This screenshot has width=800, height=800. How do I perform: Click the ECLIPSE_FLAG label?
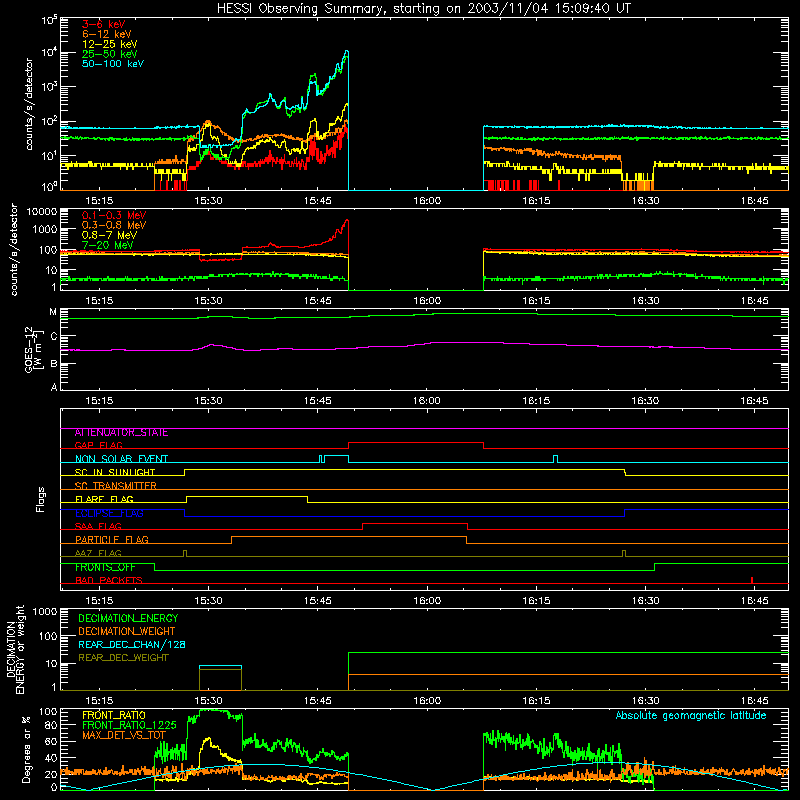pyautogui.click(x=109, y=513)
